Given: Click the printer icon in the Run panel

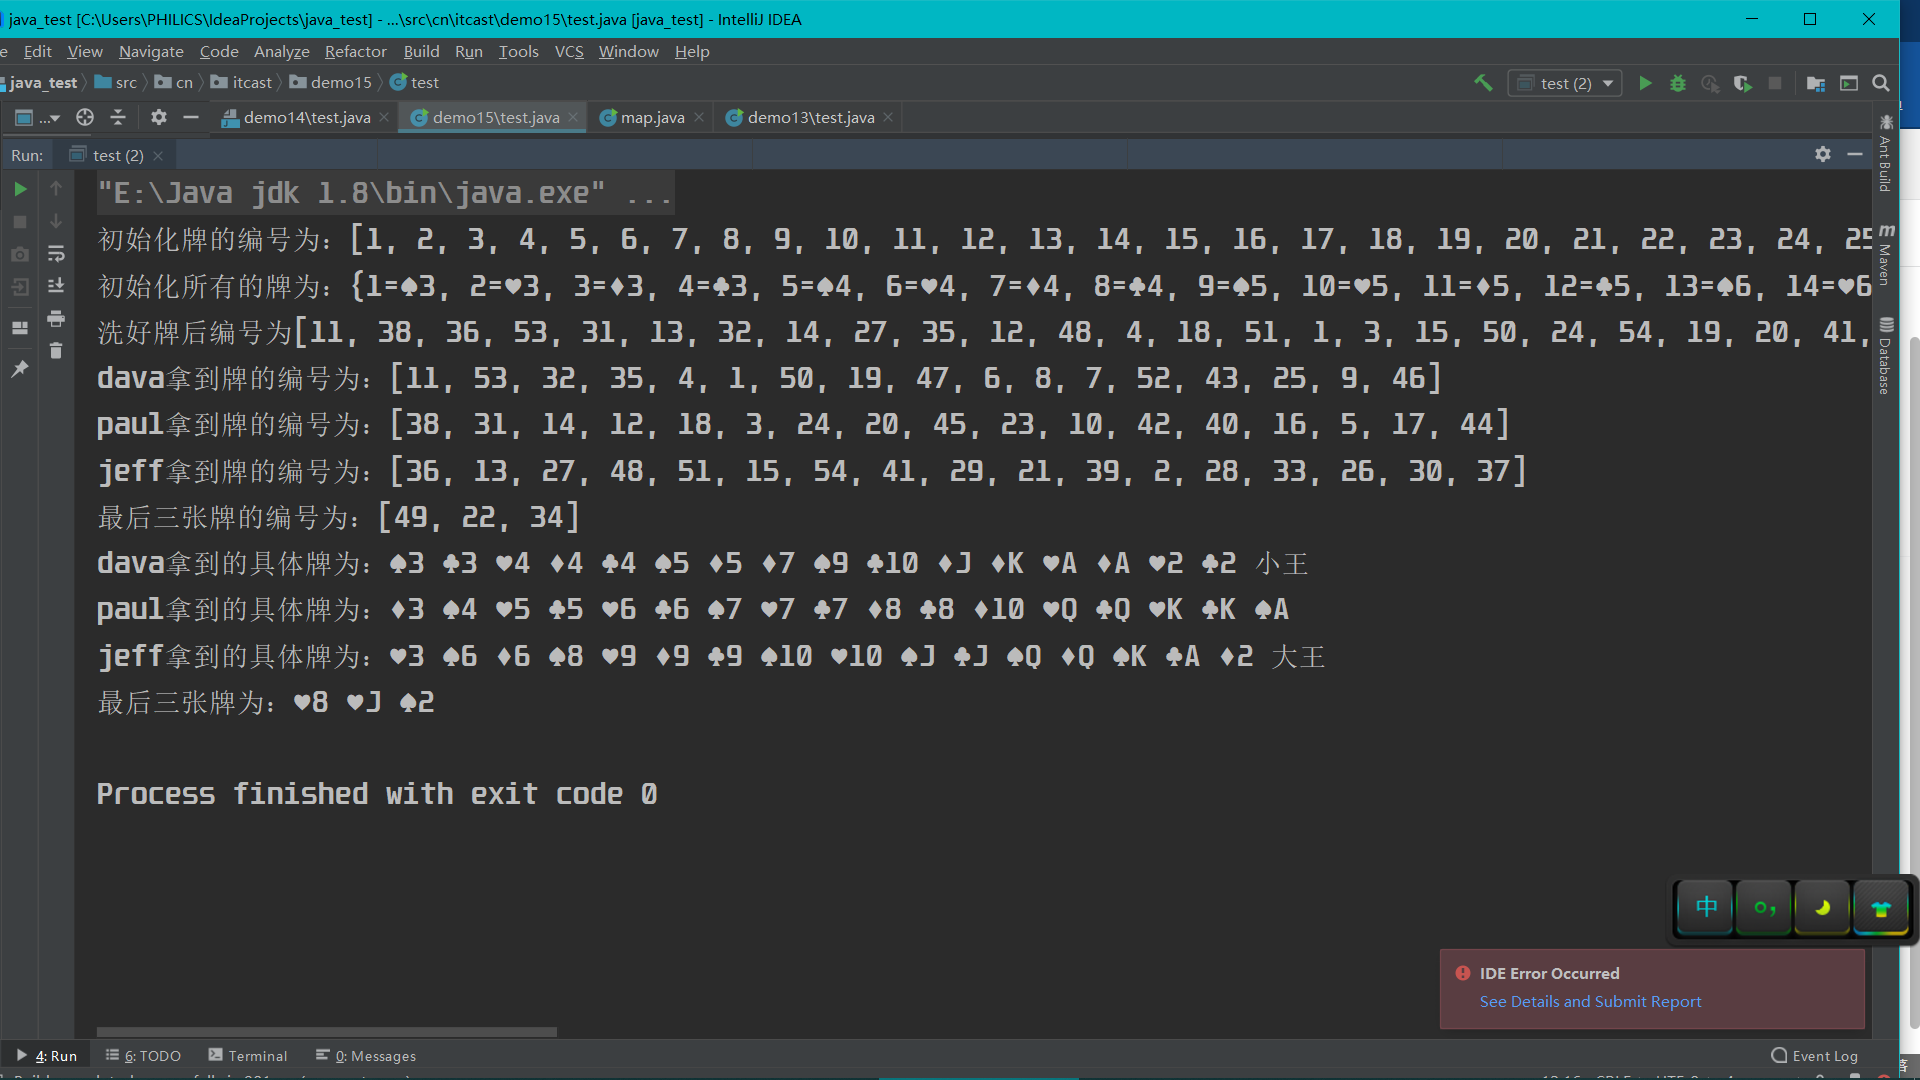Looking at the screenshot, I should 56,319.
